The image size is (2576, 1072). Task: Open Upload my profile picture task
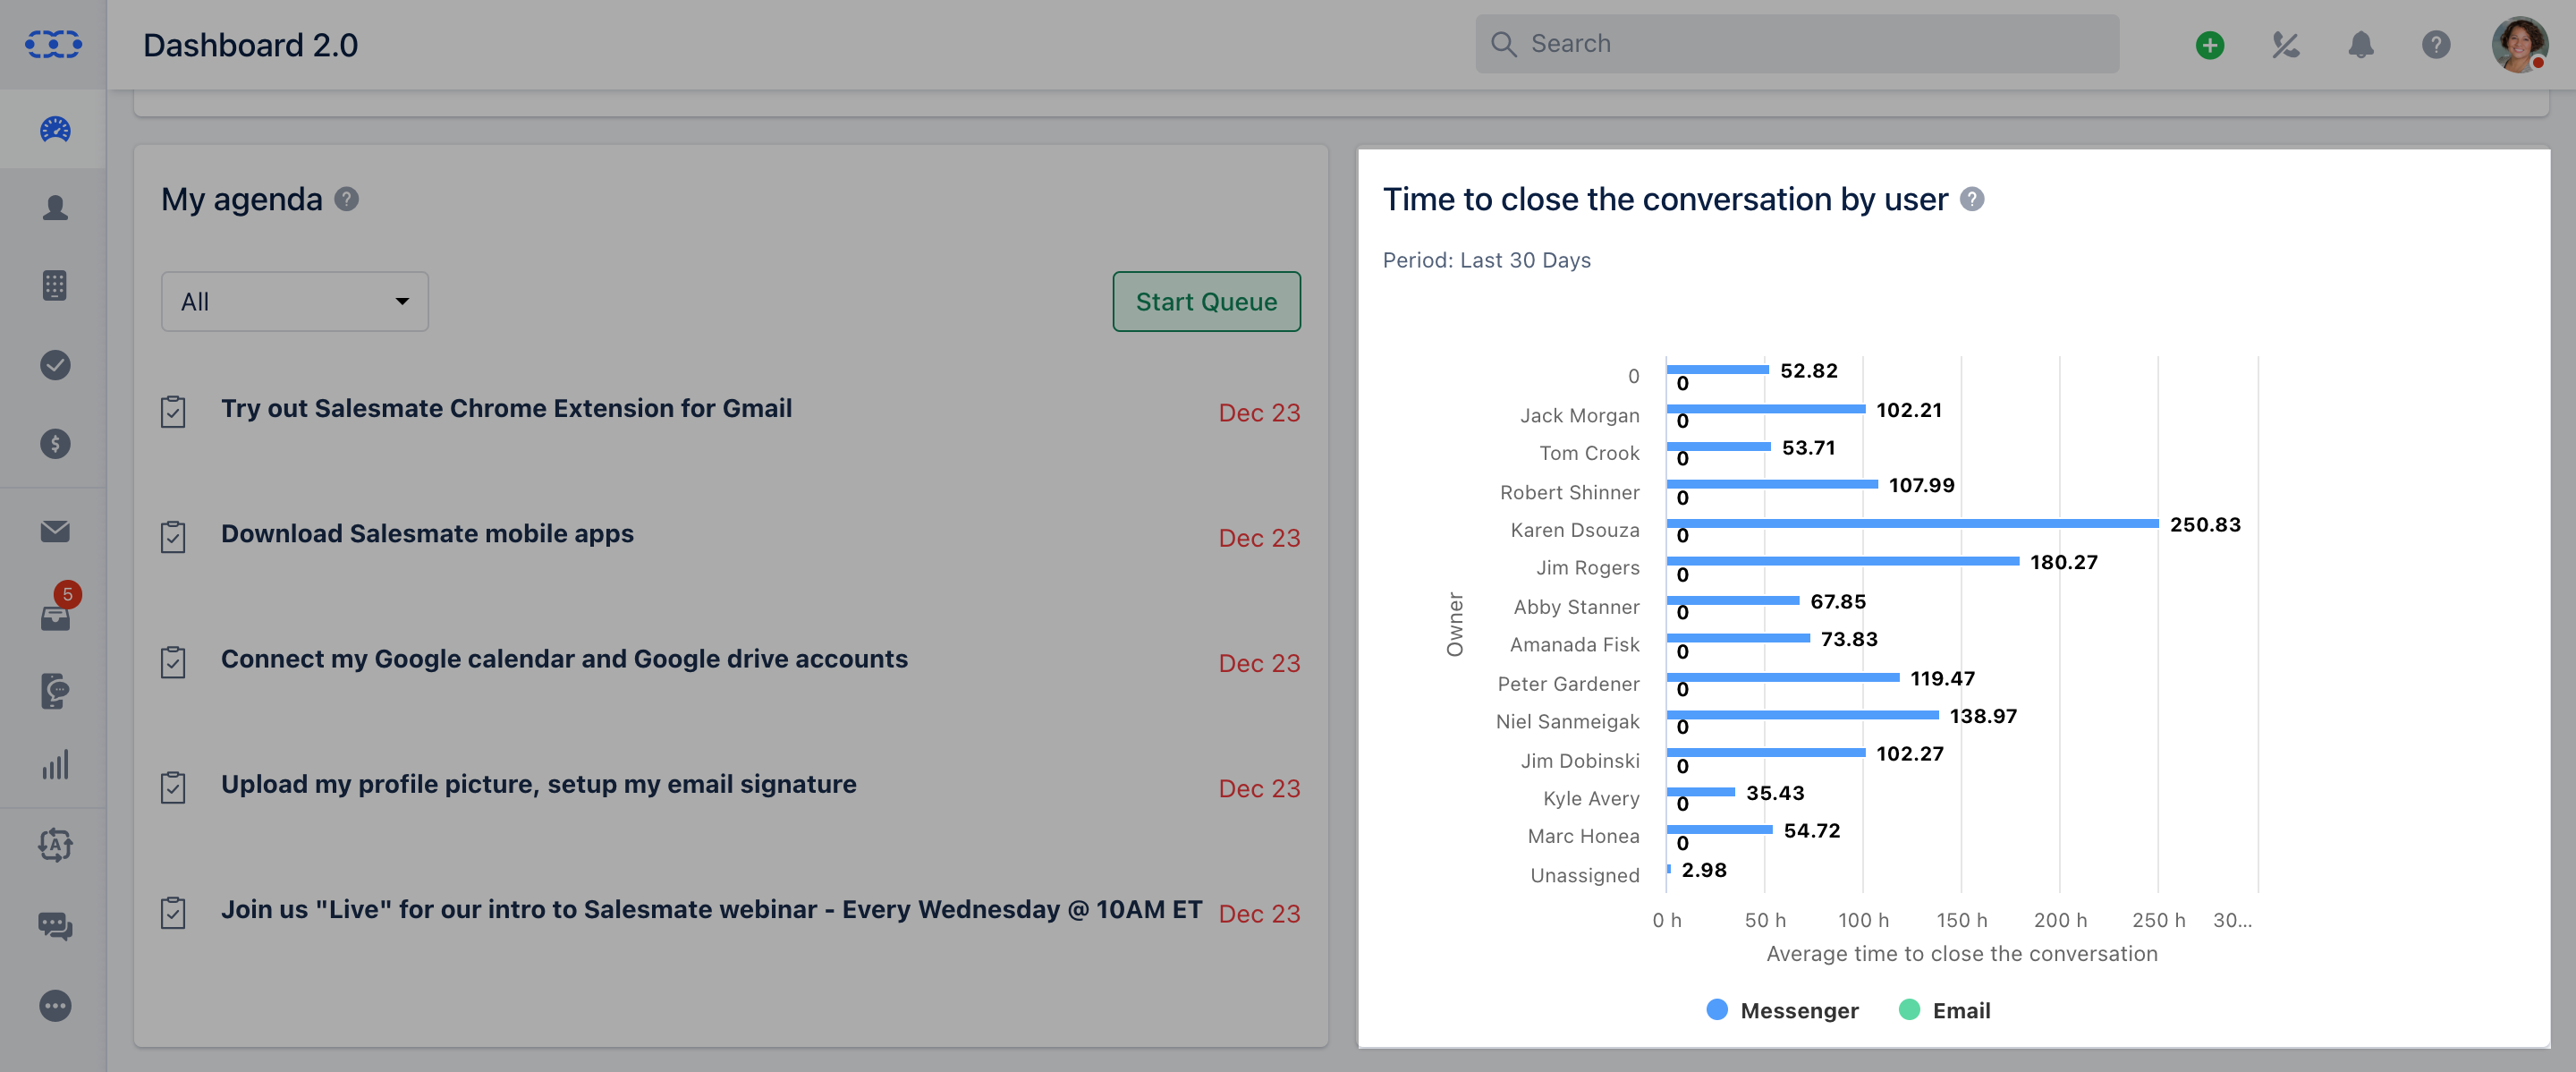tap(538, 784)
